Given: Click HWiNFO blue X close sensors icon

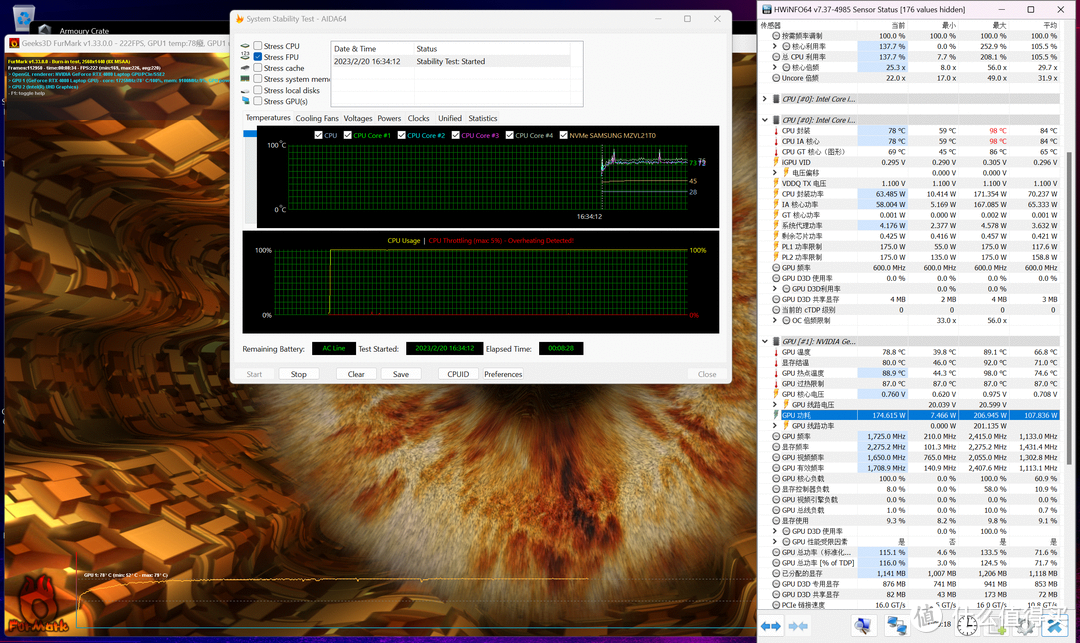Looking at the screenshot, I should 1055,625.
